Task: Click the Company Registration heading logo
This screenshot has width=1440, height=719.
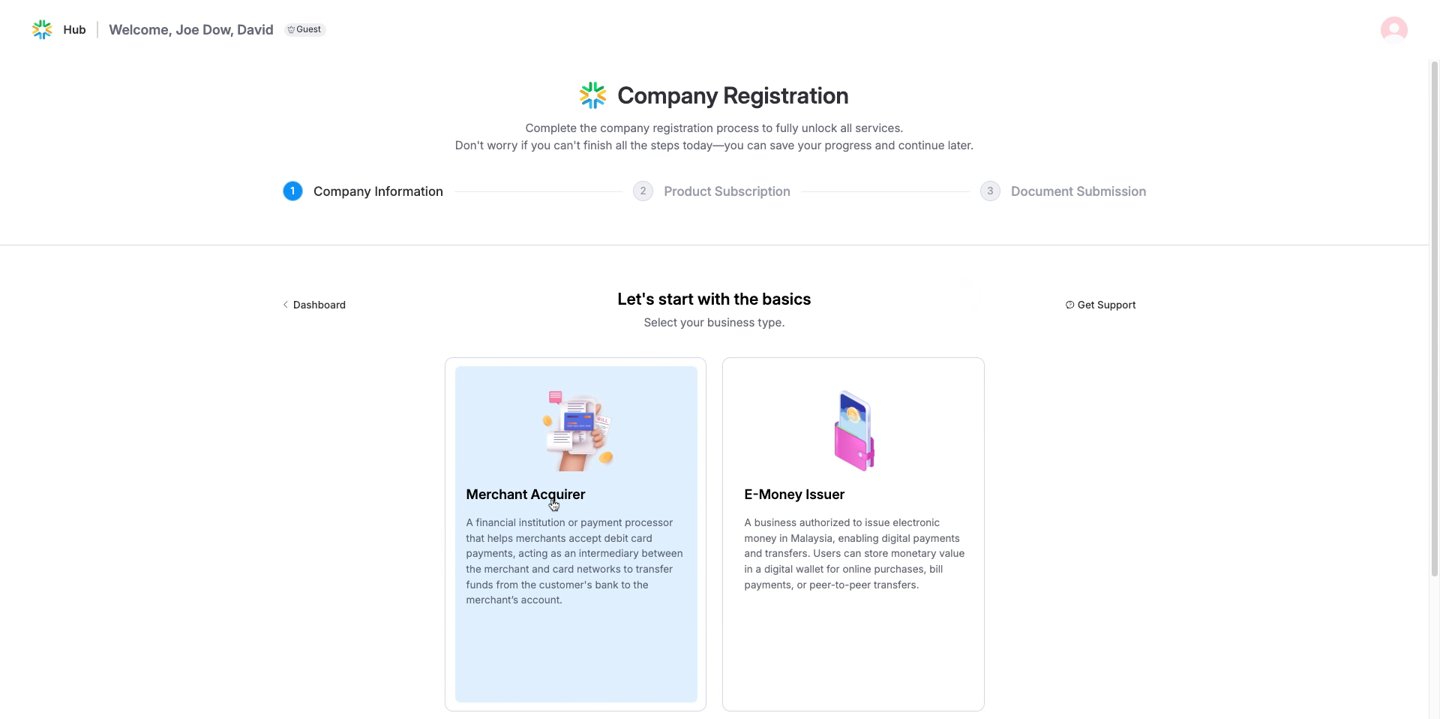Action: [x=593, y=96]
